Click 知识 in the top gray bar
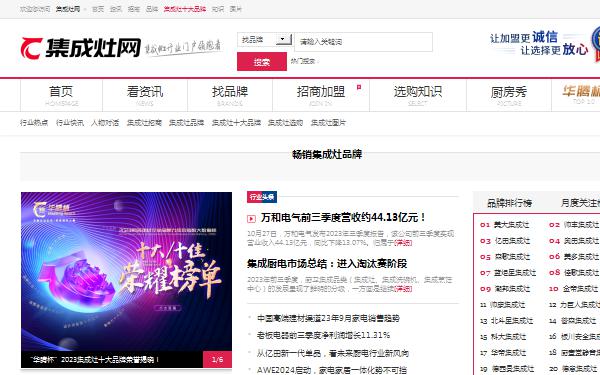This screenshot has width=600, height=375. pyautogui.click(x=218, y=9)
